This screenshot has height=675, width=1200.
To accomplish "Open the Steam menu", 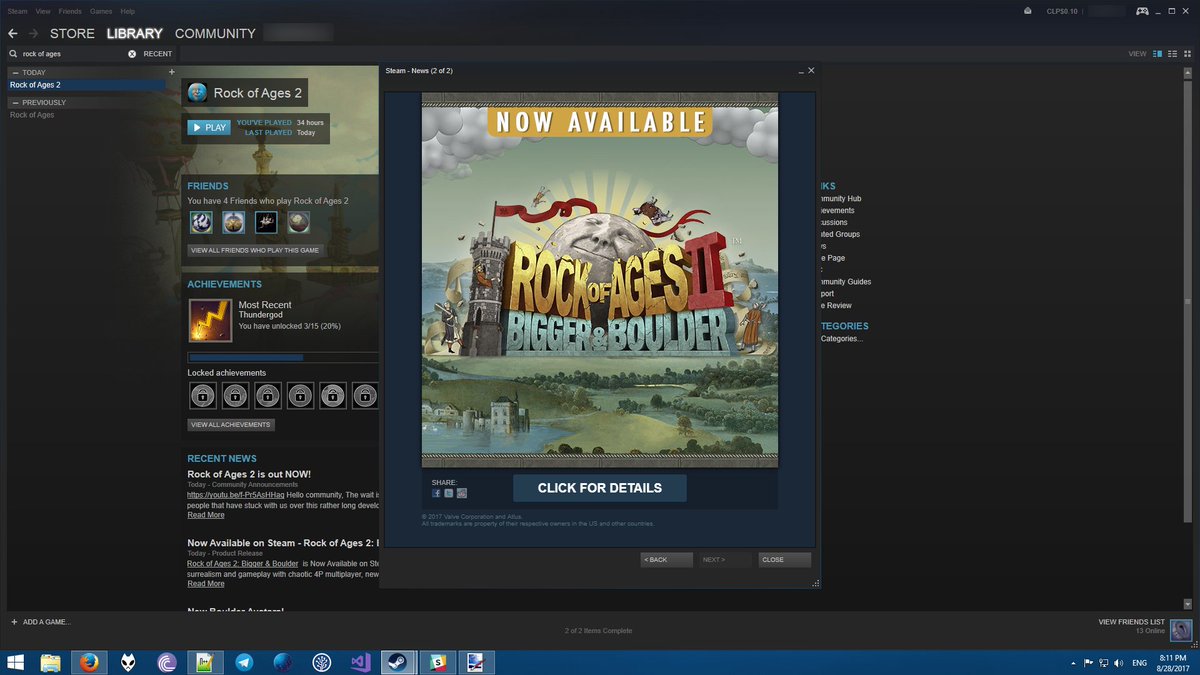I will click(x=18, y=11).
